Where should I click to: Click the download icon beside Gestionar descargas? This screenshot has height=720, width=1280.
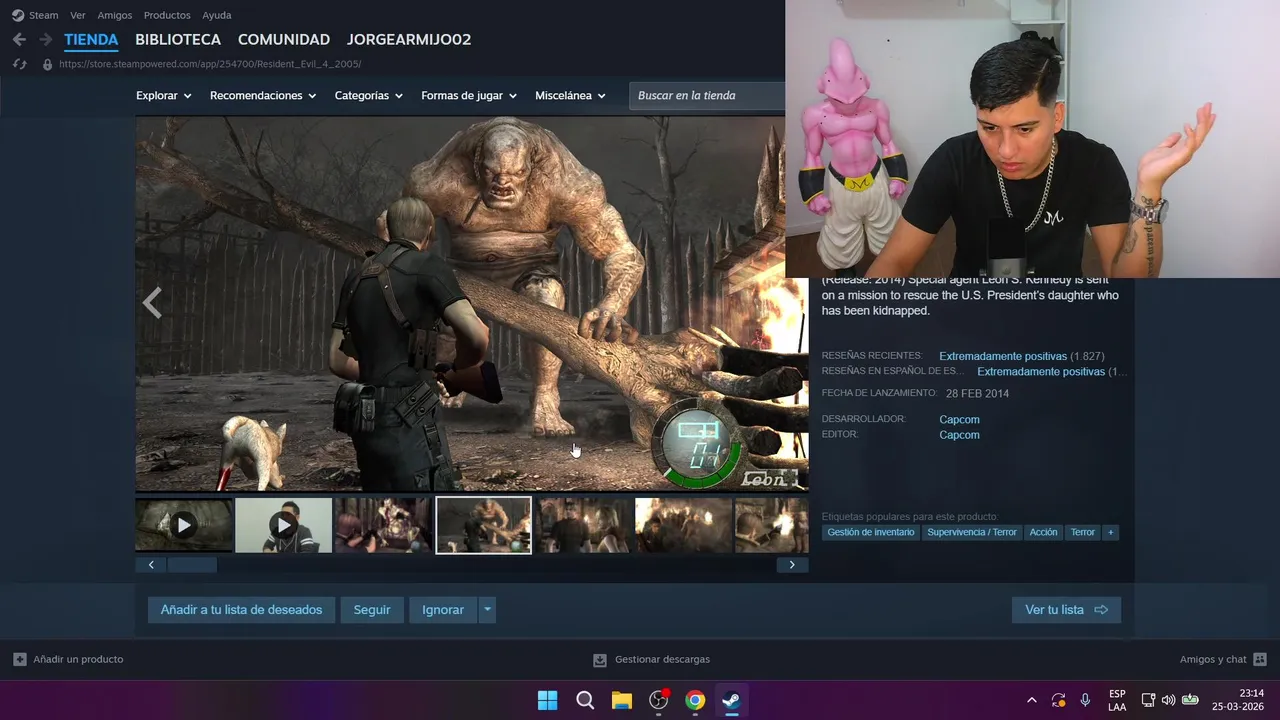pos(600,660)
